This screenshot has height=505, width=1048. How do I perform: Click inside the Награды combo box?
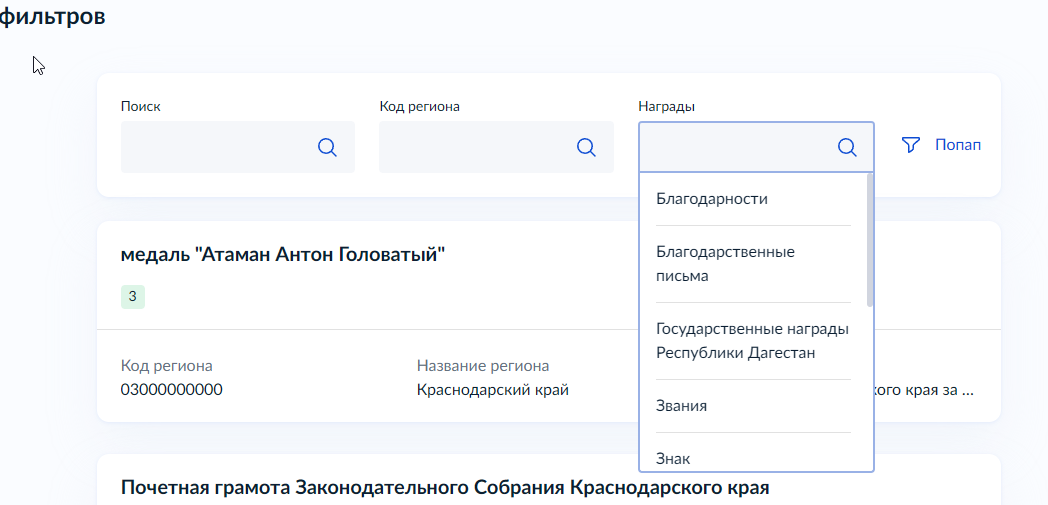click(736, 147)
